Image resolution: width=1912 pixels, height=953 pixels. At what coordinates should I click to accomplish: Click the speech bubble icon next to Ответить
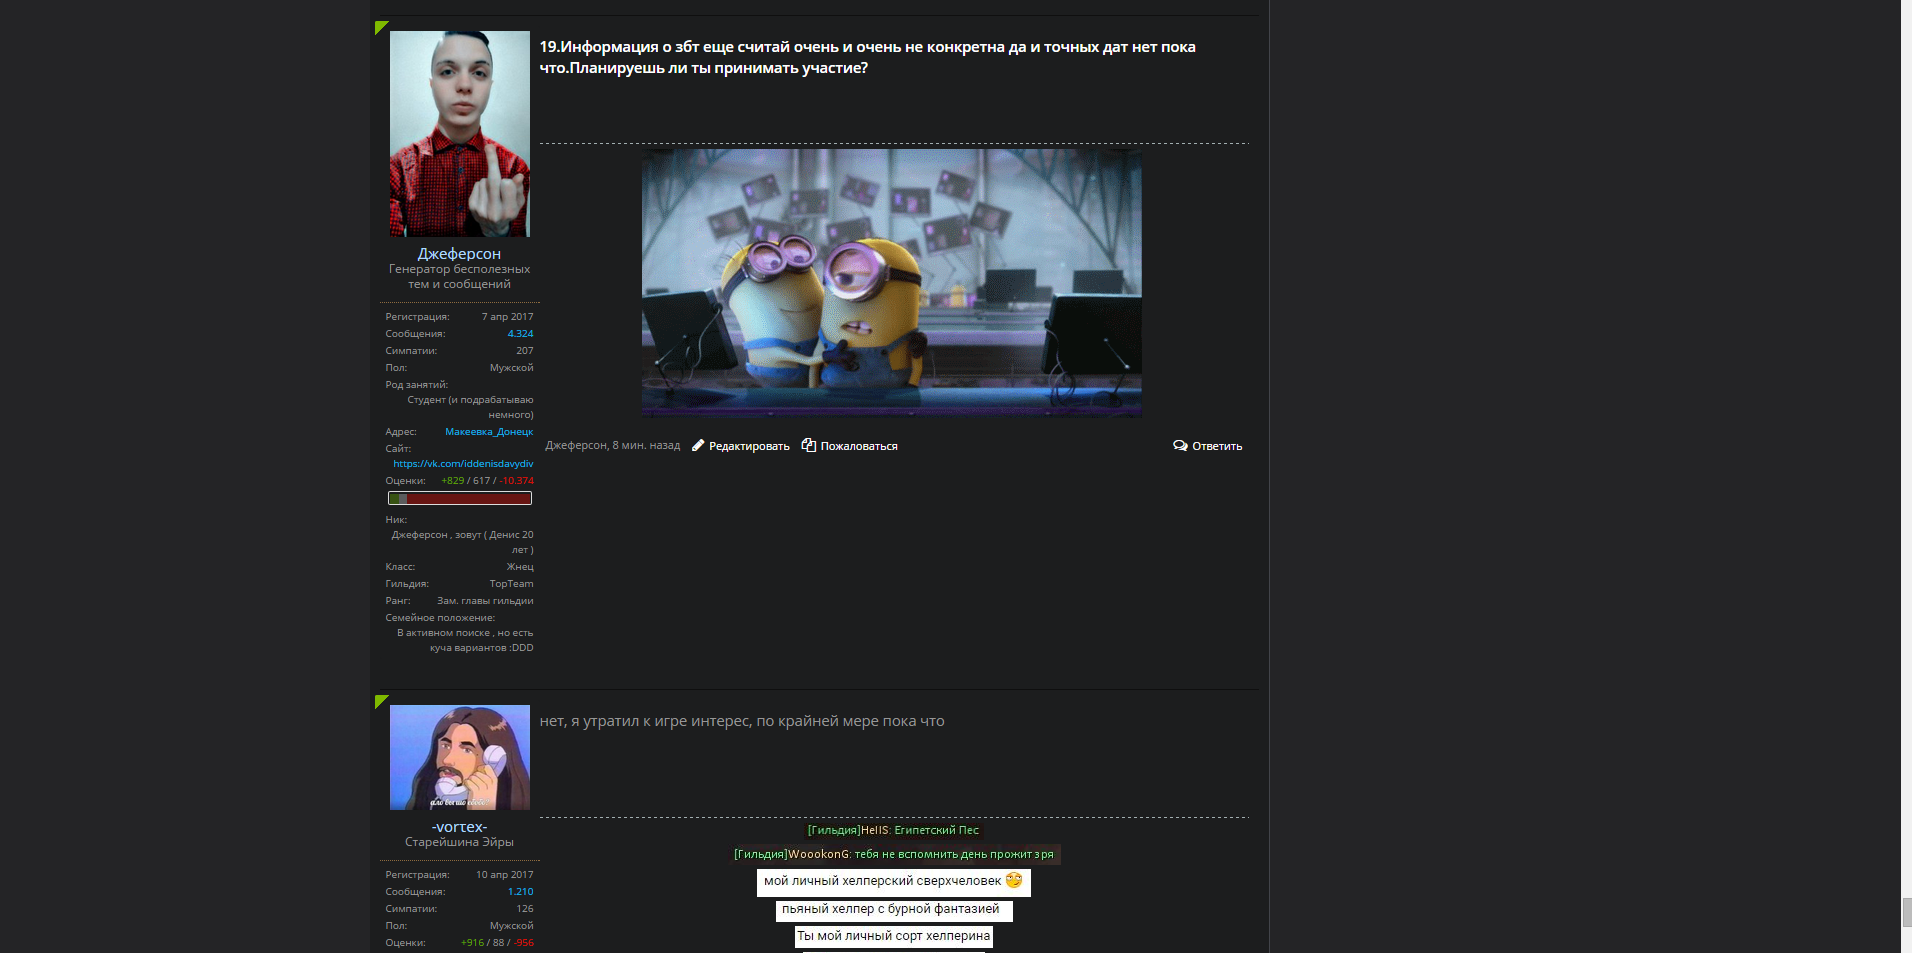coord(1180,446)
